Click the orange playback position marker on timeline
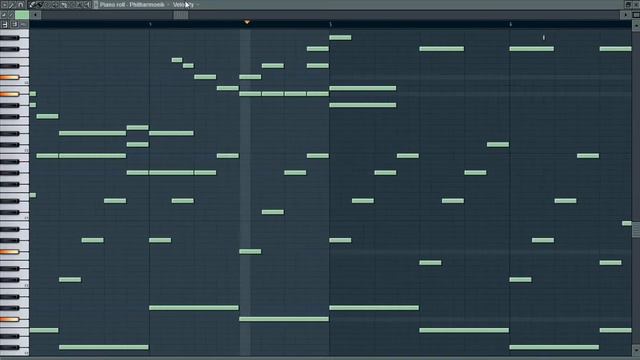This screenshot has width=640, height=360. point(247,22)
